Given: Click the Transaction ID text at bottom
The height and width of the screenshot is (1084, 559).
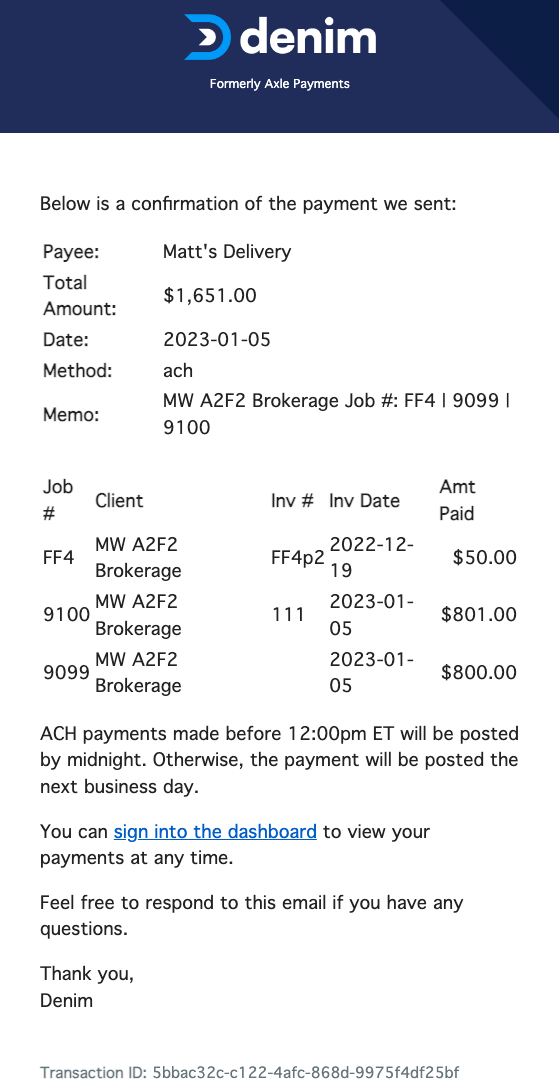Looking at the screenshot, I should click(x=249, y=1073).
